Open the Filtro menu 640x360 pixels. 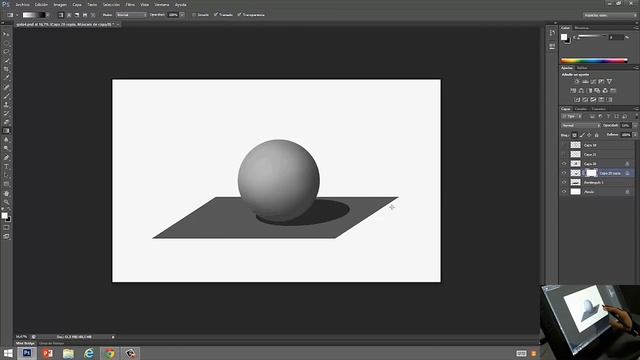tap(130, 4)
